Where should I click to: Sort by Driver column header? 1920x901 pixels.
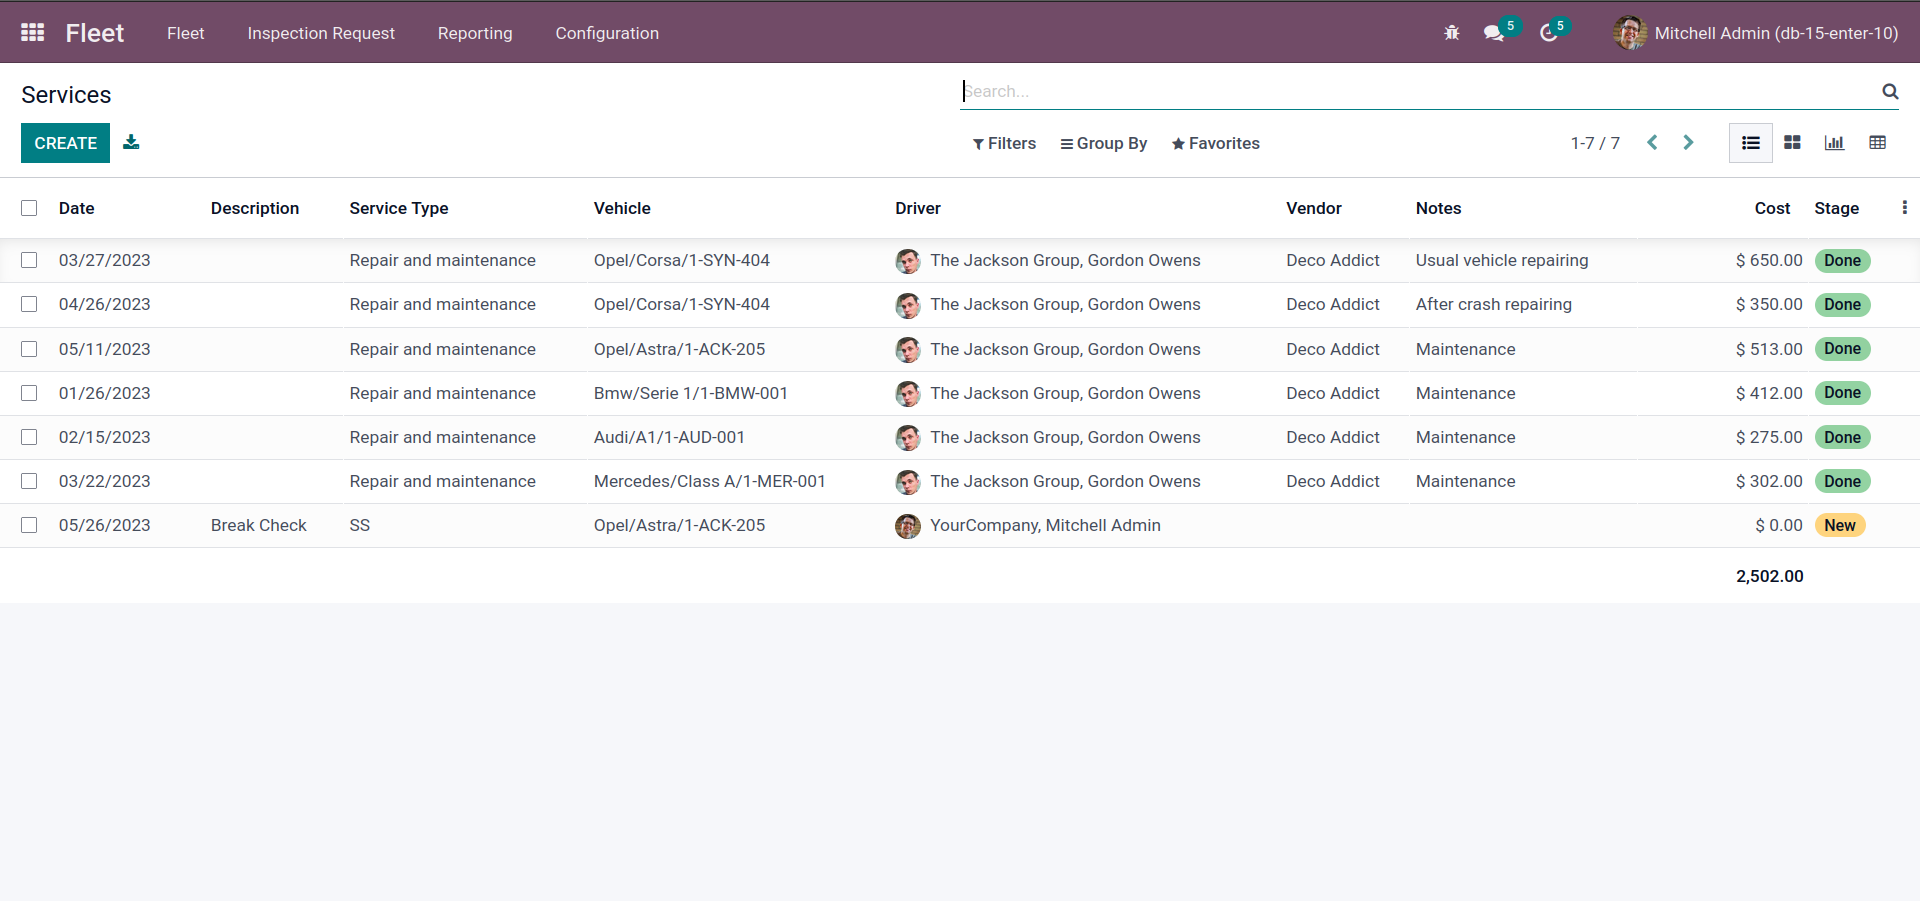pyautogui.click(x=918, y=208)
